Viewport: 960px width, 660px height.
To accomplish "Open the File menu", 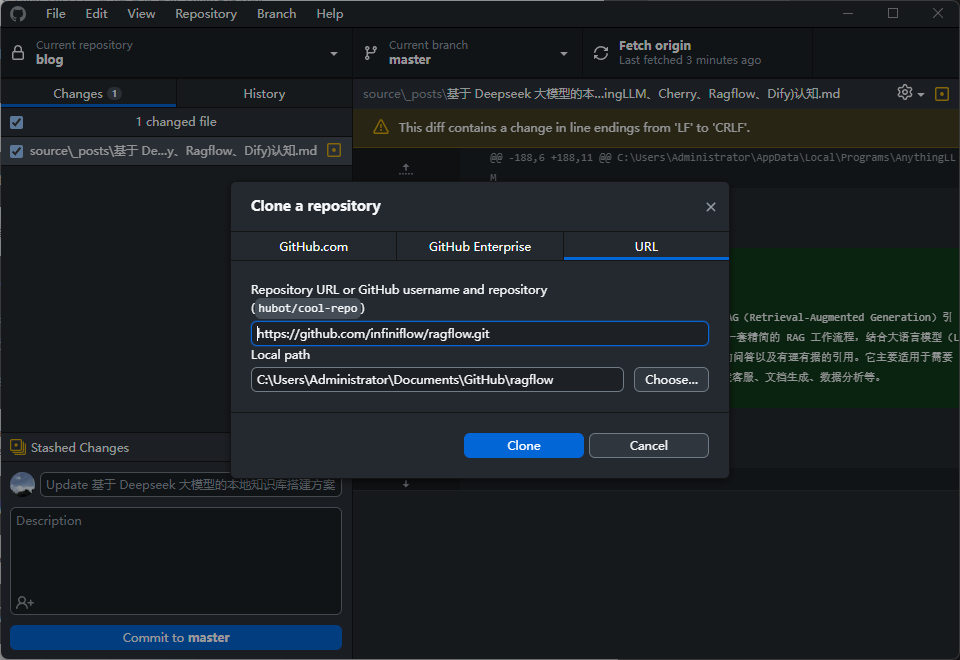I will tap(55, 13).
